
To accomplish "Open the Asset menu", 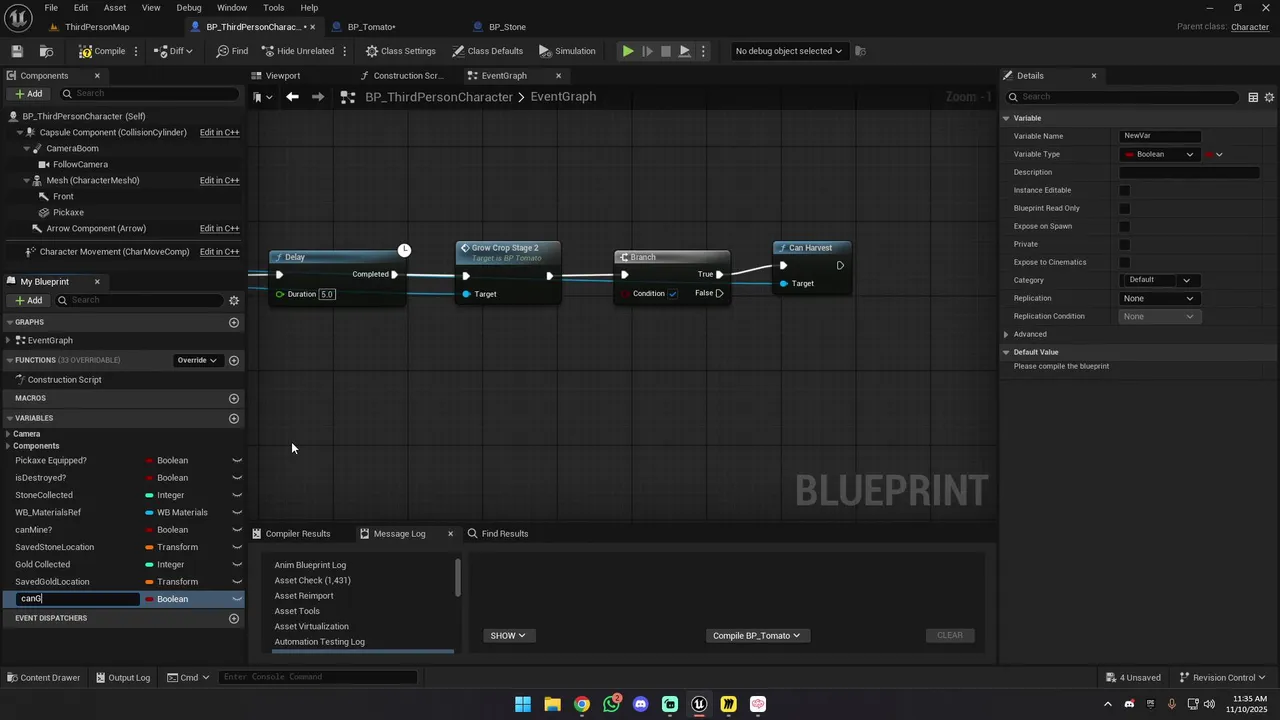I will coord(115,7).
